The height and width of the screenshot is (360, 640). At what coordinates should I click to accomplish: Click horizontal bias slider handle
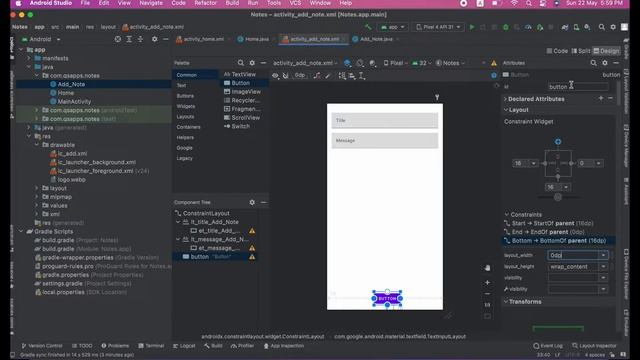point(558,197)
